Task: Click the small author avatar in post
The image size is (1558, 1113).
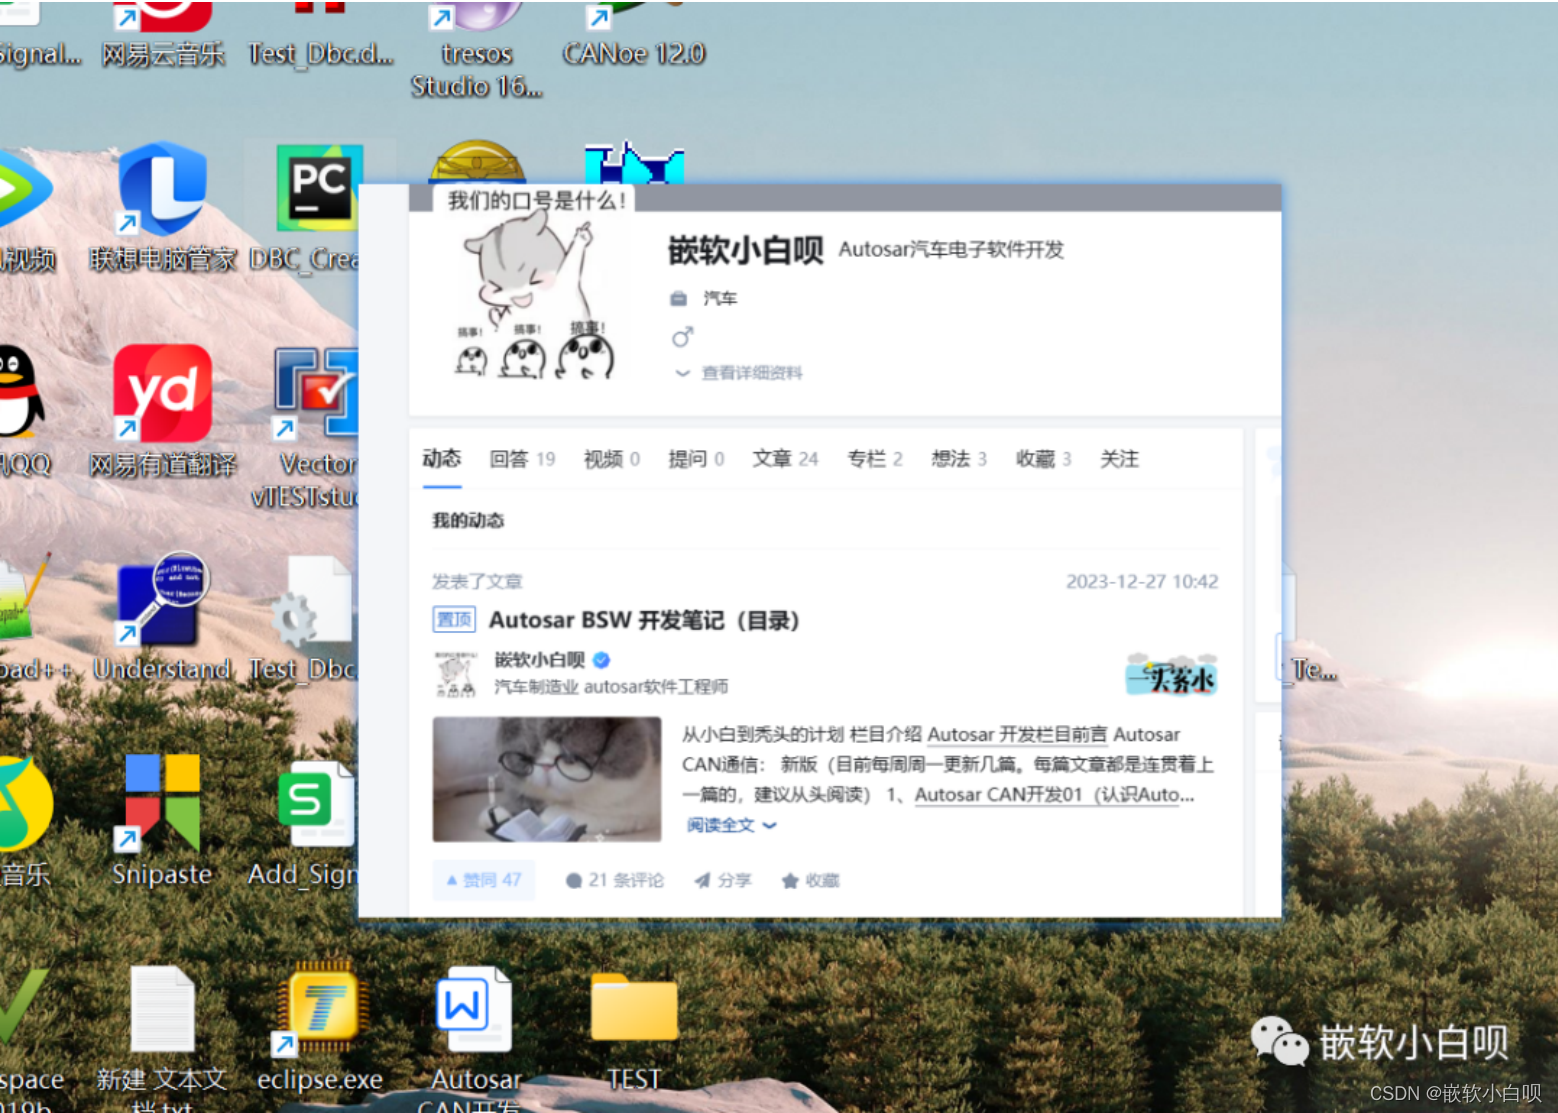Action: pos(456,673)
